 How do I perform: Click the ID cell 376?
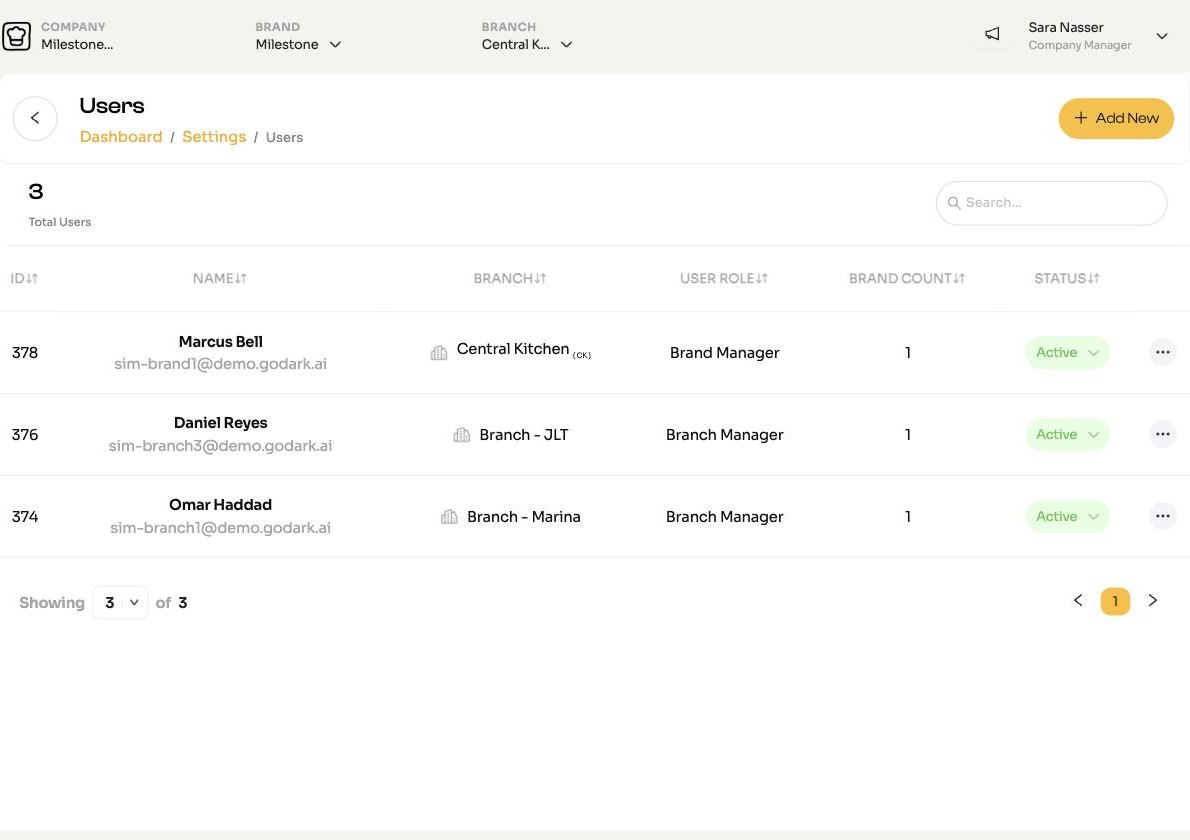(x=25, y=435)
